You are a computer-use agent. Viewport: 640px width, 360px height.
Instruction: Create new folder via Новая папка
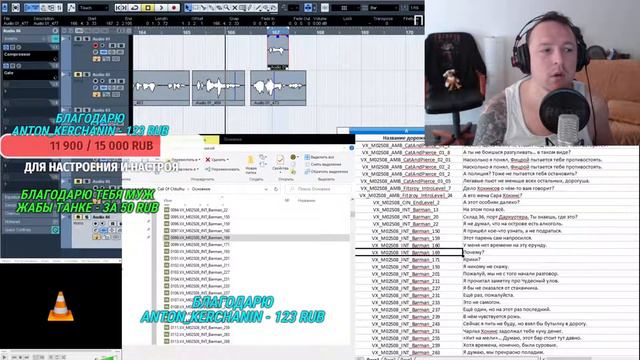point(251,164)
